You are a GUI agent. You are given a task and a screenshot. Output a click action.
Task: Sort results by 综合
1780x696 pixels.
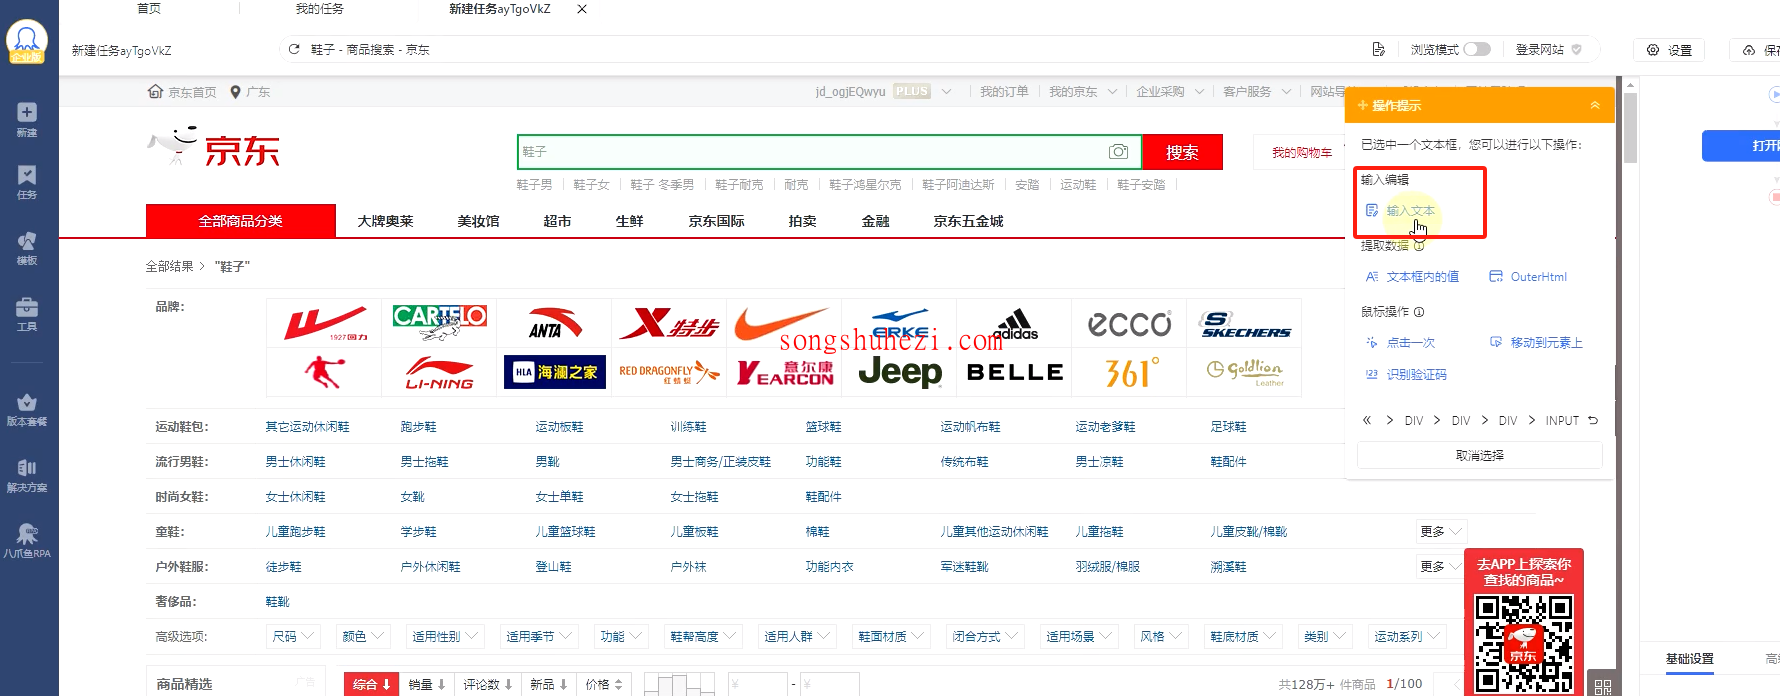tap(372, 684)
